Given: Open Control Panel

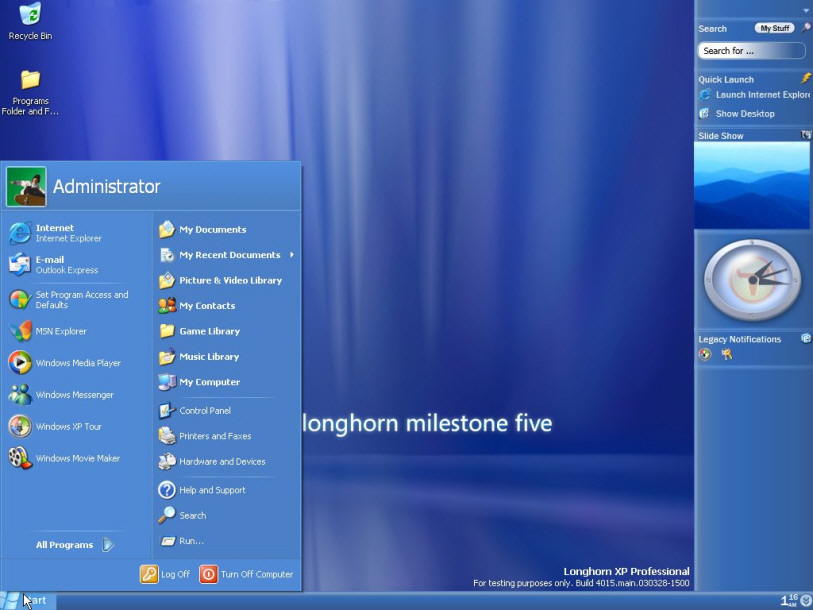Looking at the screenshot, I should coord(194,410).
